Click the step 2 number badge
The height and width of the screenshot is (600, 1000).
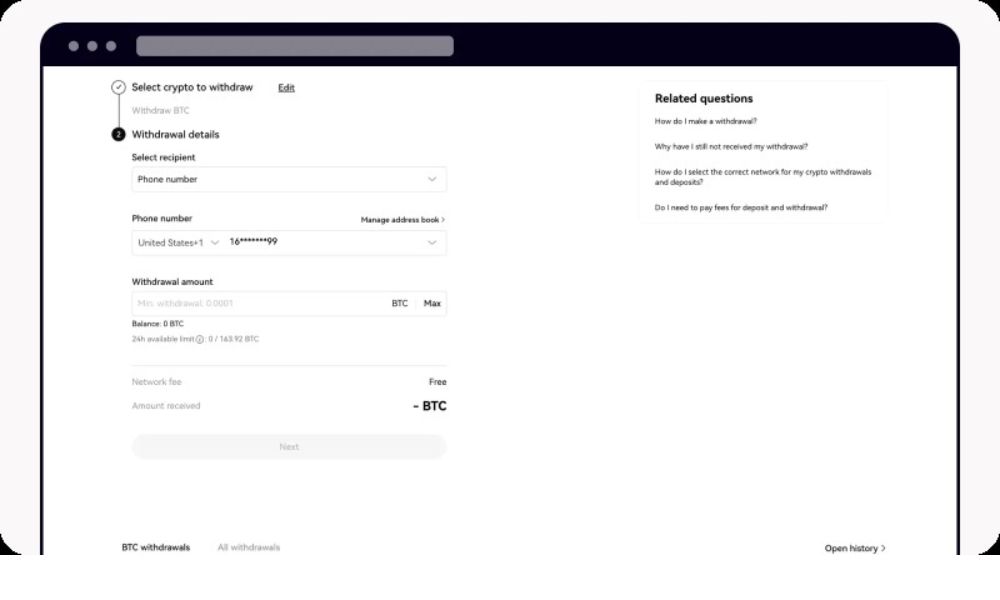click(119, 134)
